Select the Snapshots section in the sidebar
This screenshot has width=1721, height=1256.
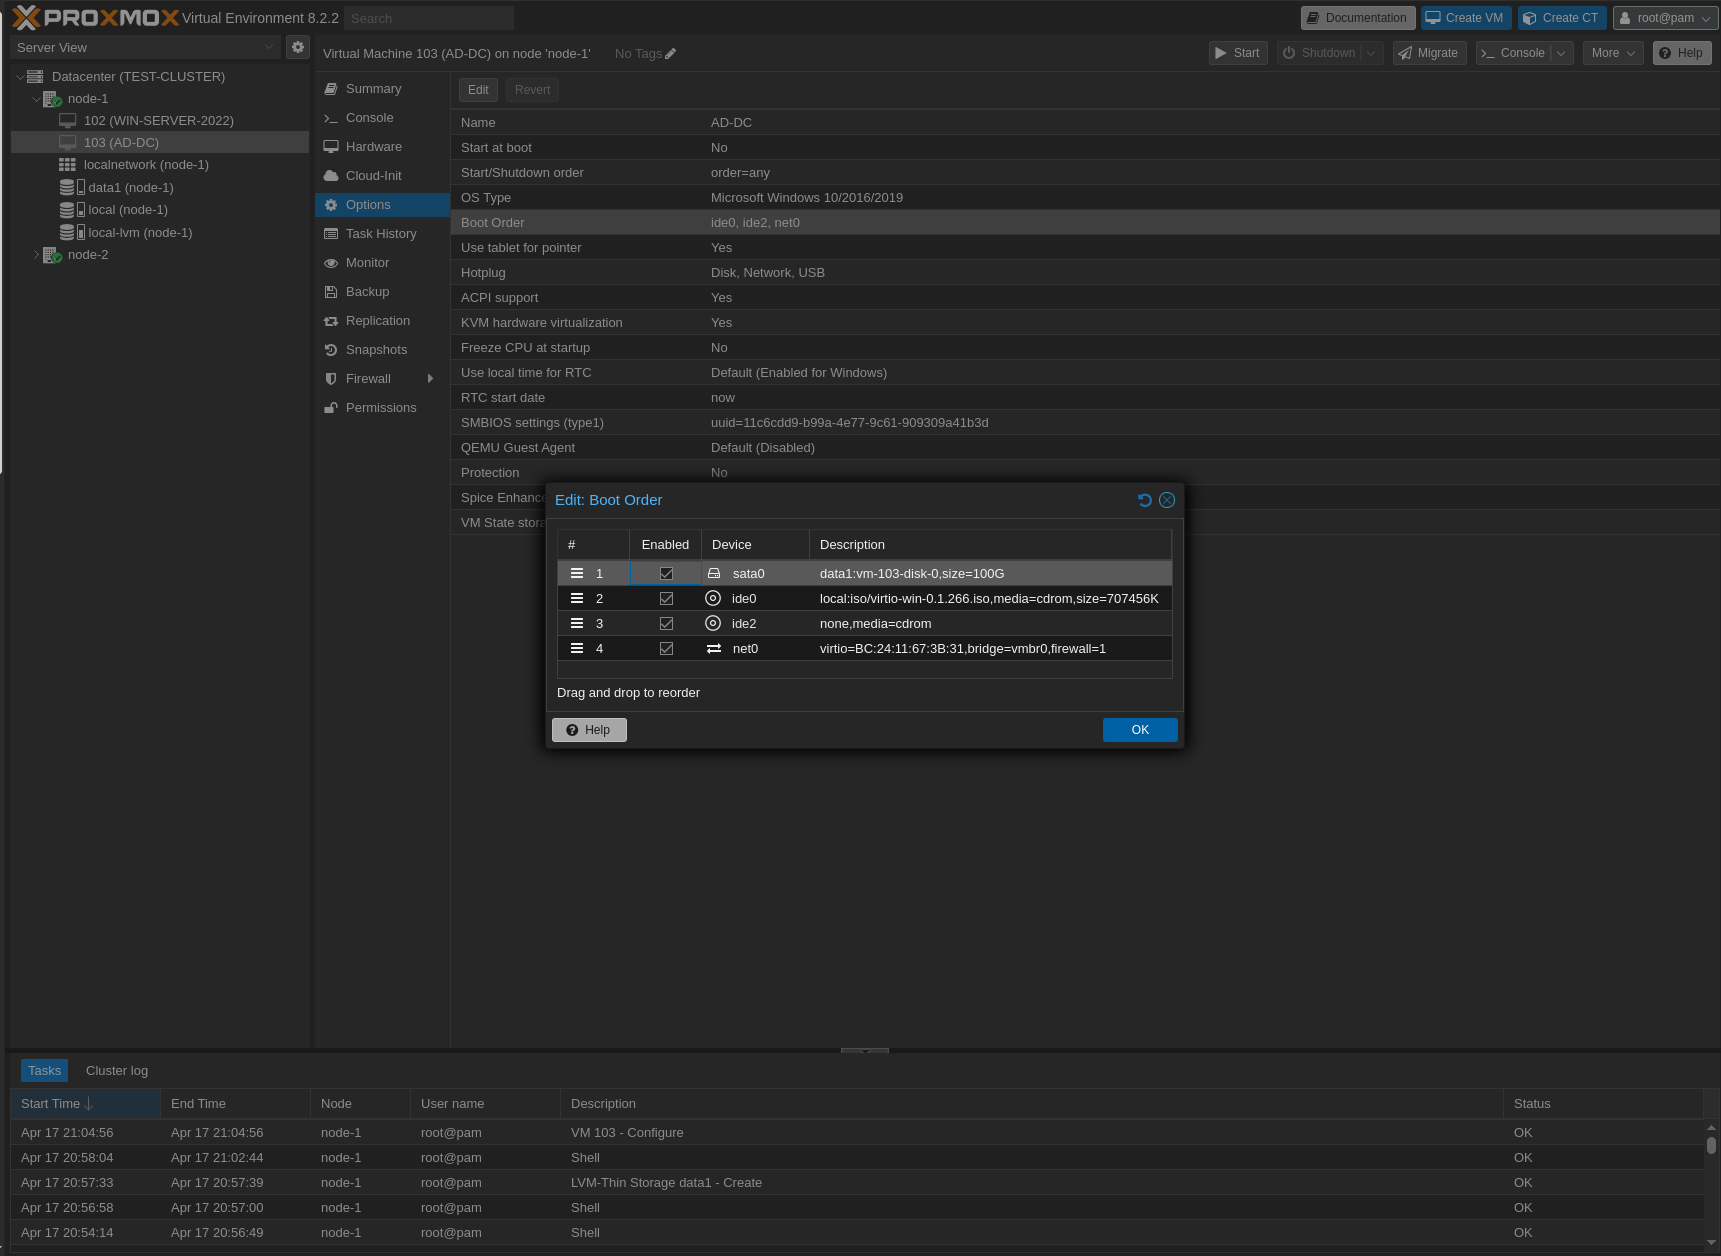click(x=376, y=350)
